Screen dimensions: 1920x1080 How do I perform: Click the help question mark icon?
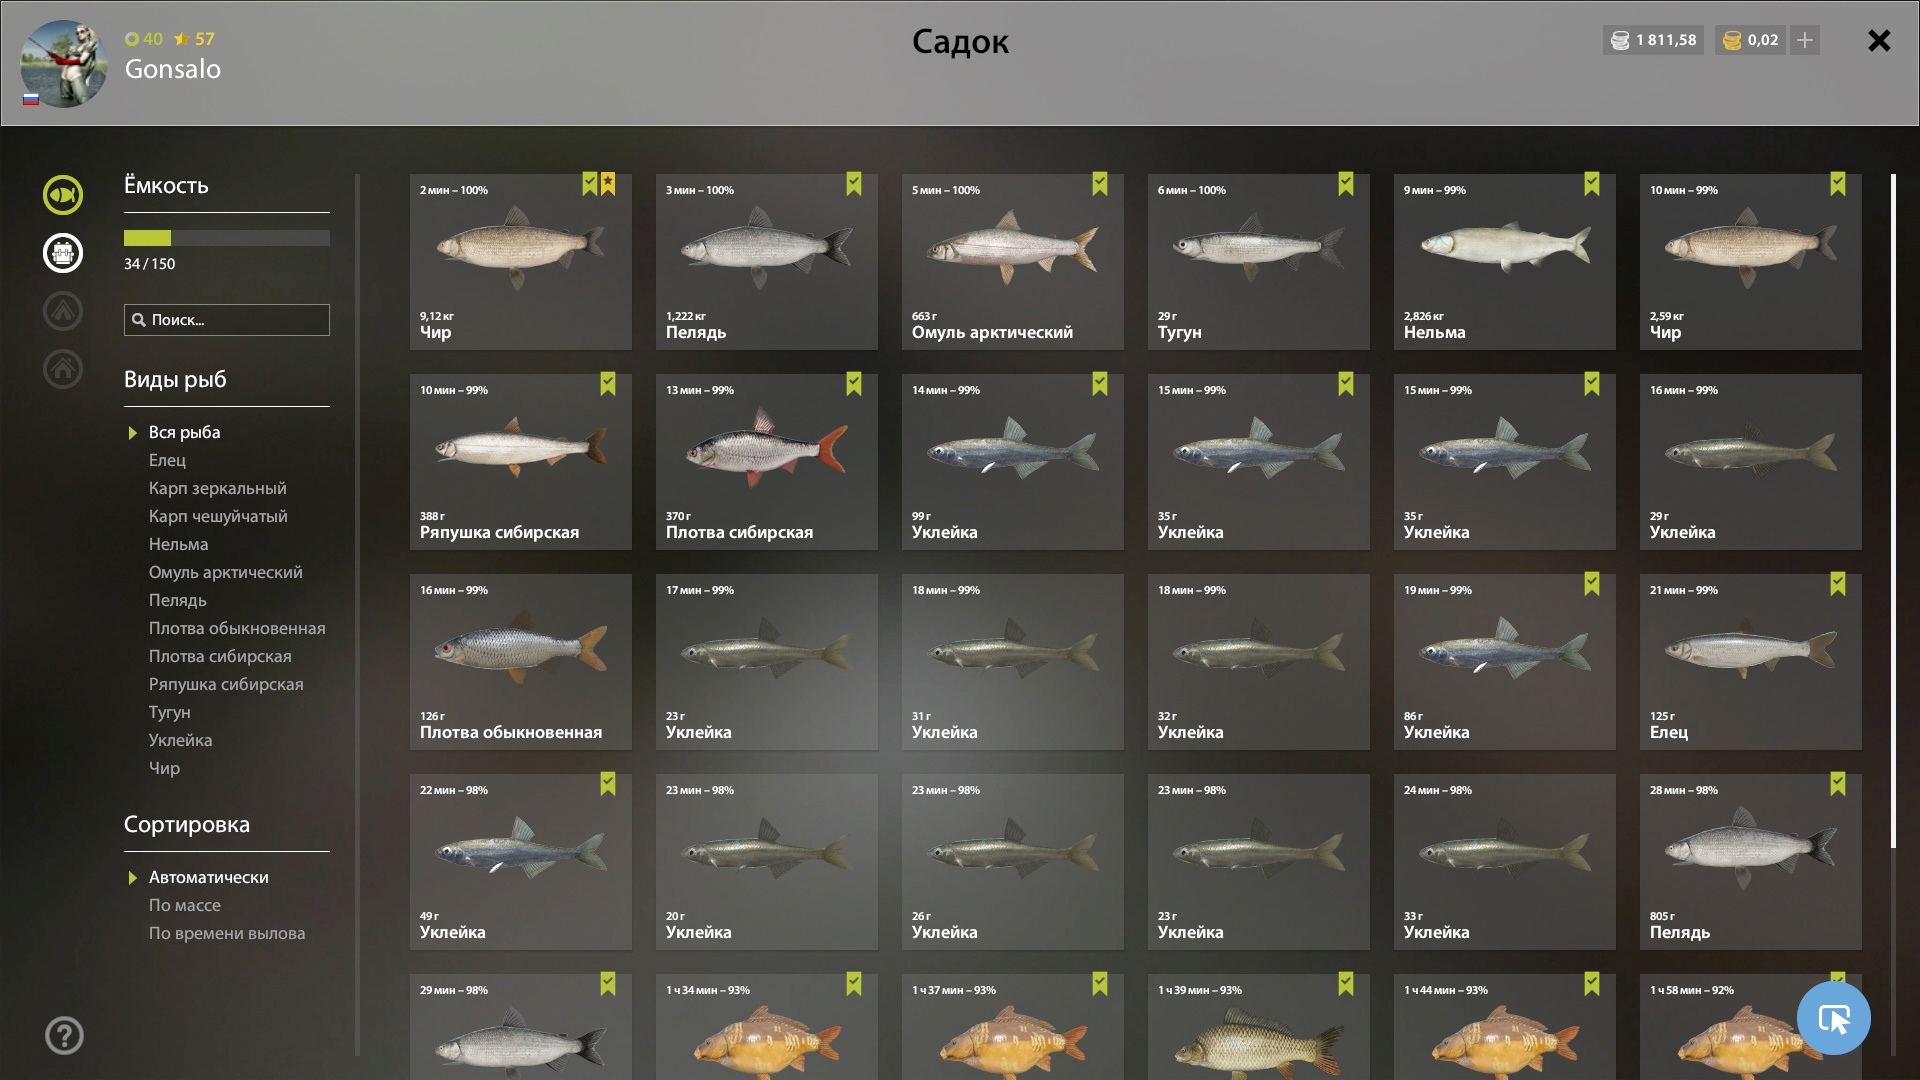(64, 1036)
